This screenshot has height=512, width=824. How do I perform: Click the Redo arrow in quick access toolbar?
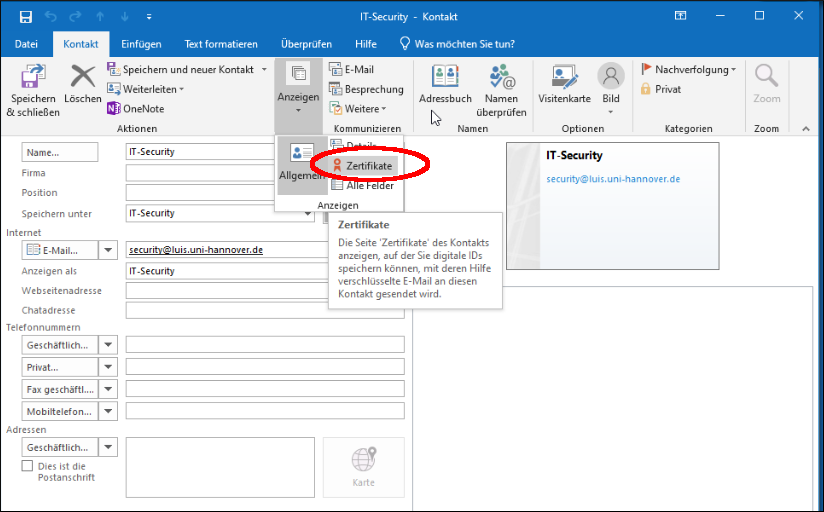[x=75, y=17]
